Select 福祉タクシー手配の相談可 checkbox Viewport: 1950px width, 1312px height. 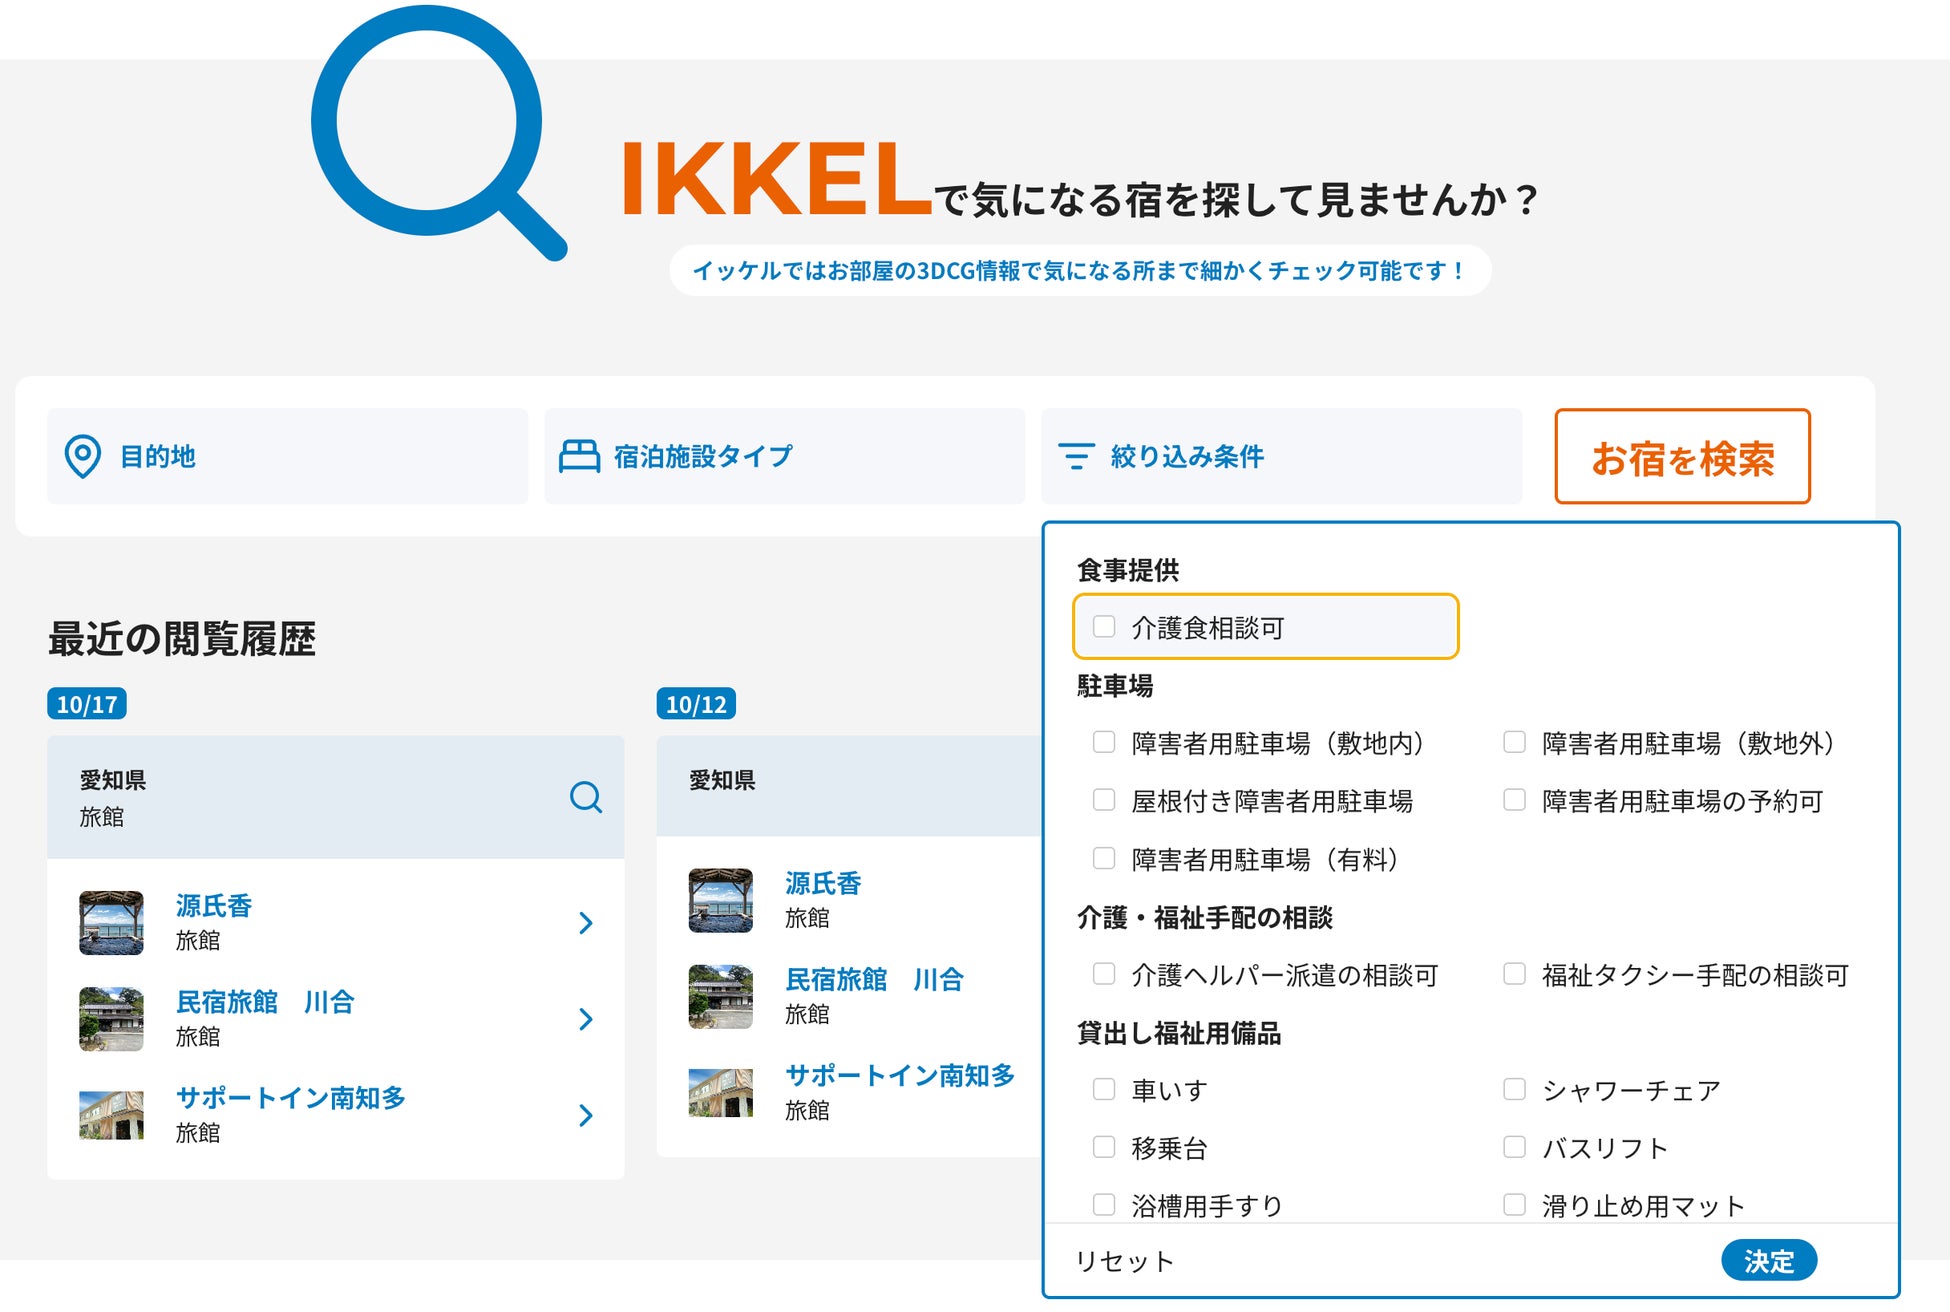(x=1514, y=974)
